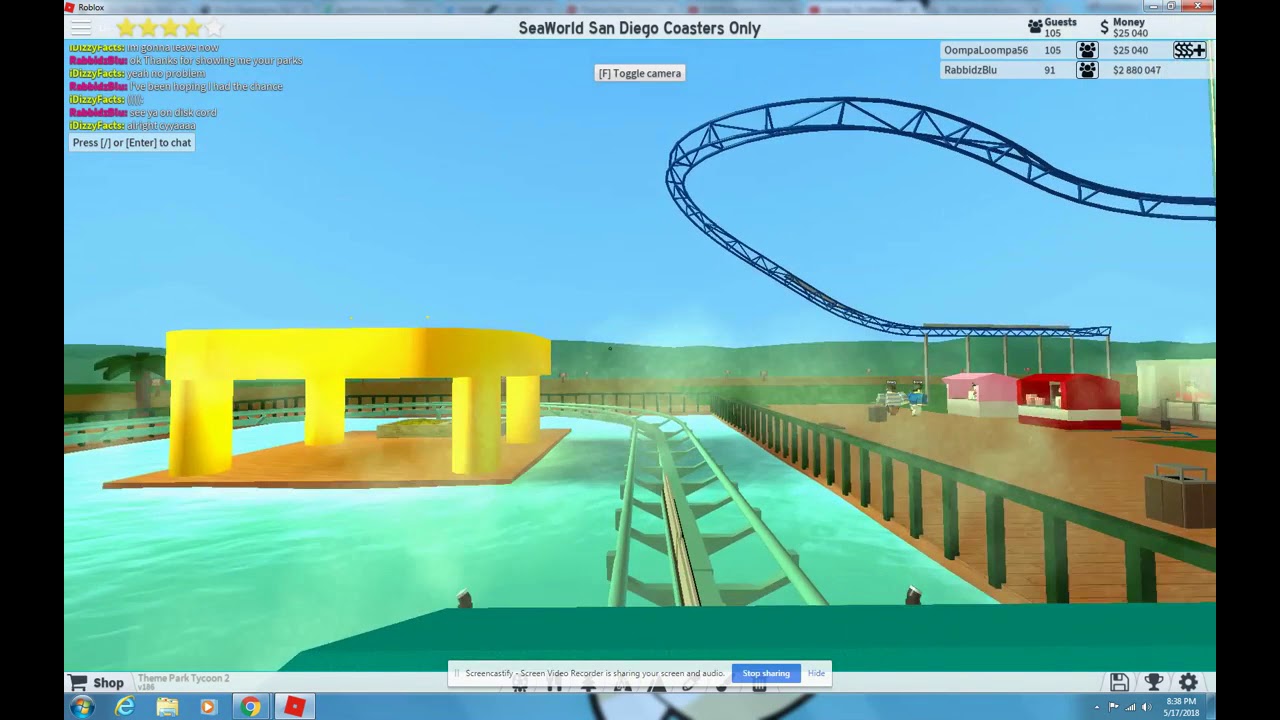Click the "$2 880 047" money value

(x=1136, y=70)
